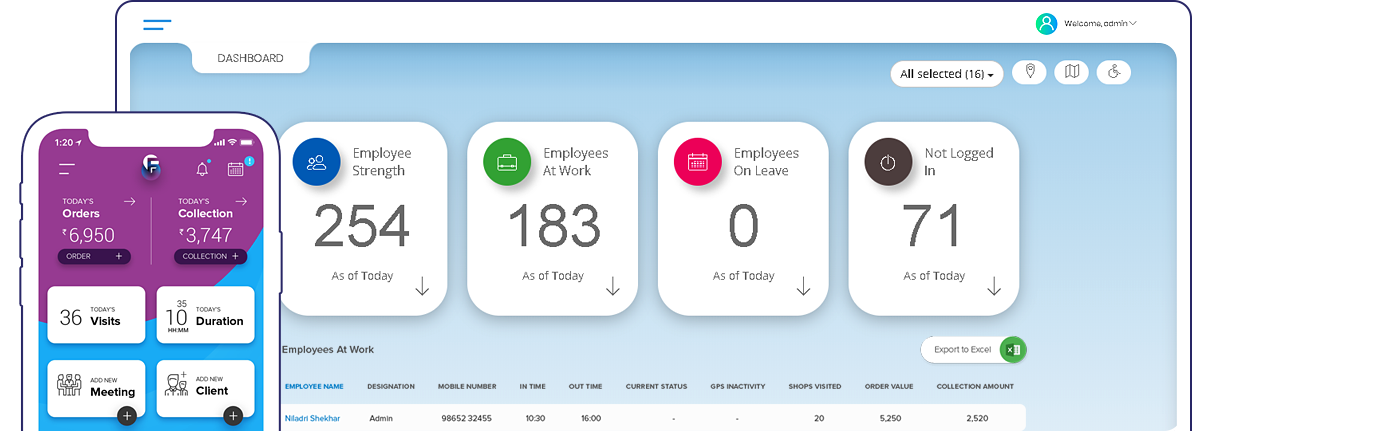Click the ORDER VALUE column header
Image resolution: width=1400 pixels, height=431 pixels.
click(x=890, y=386)
